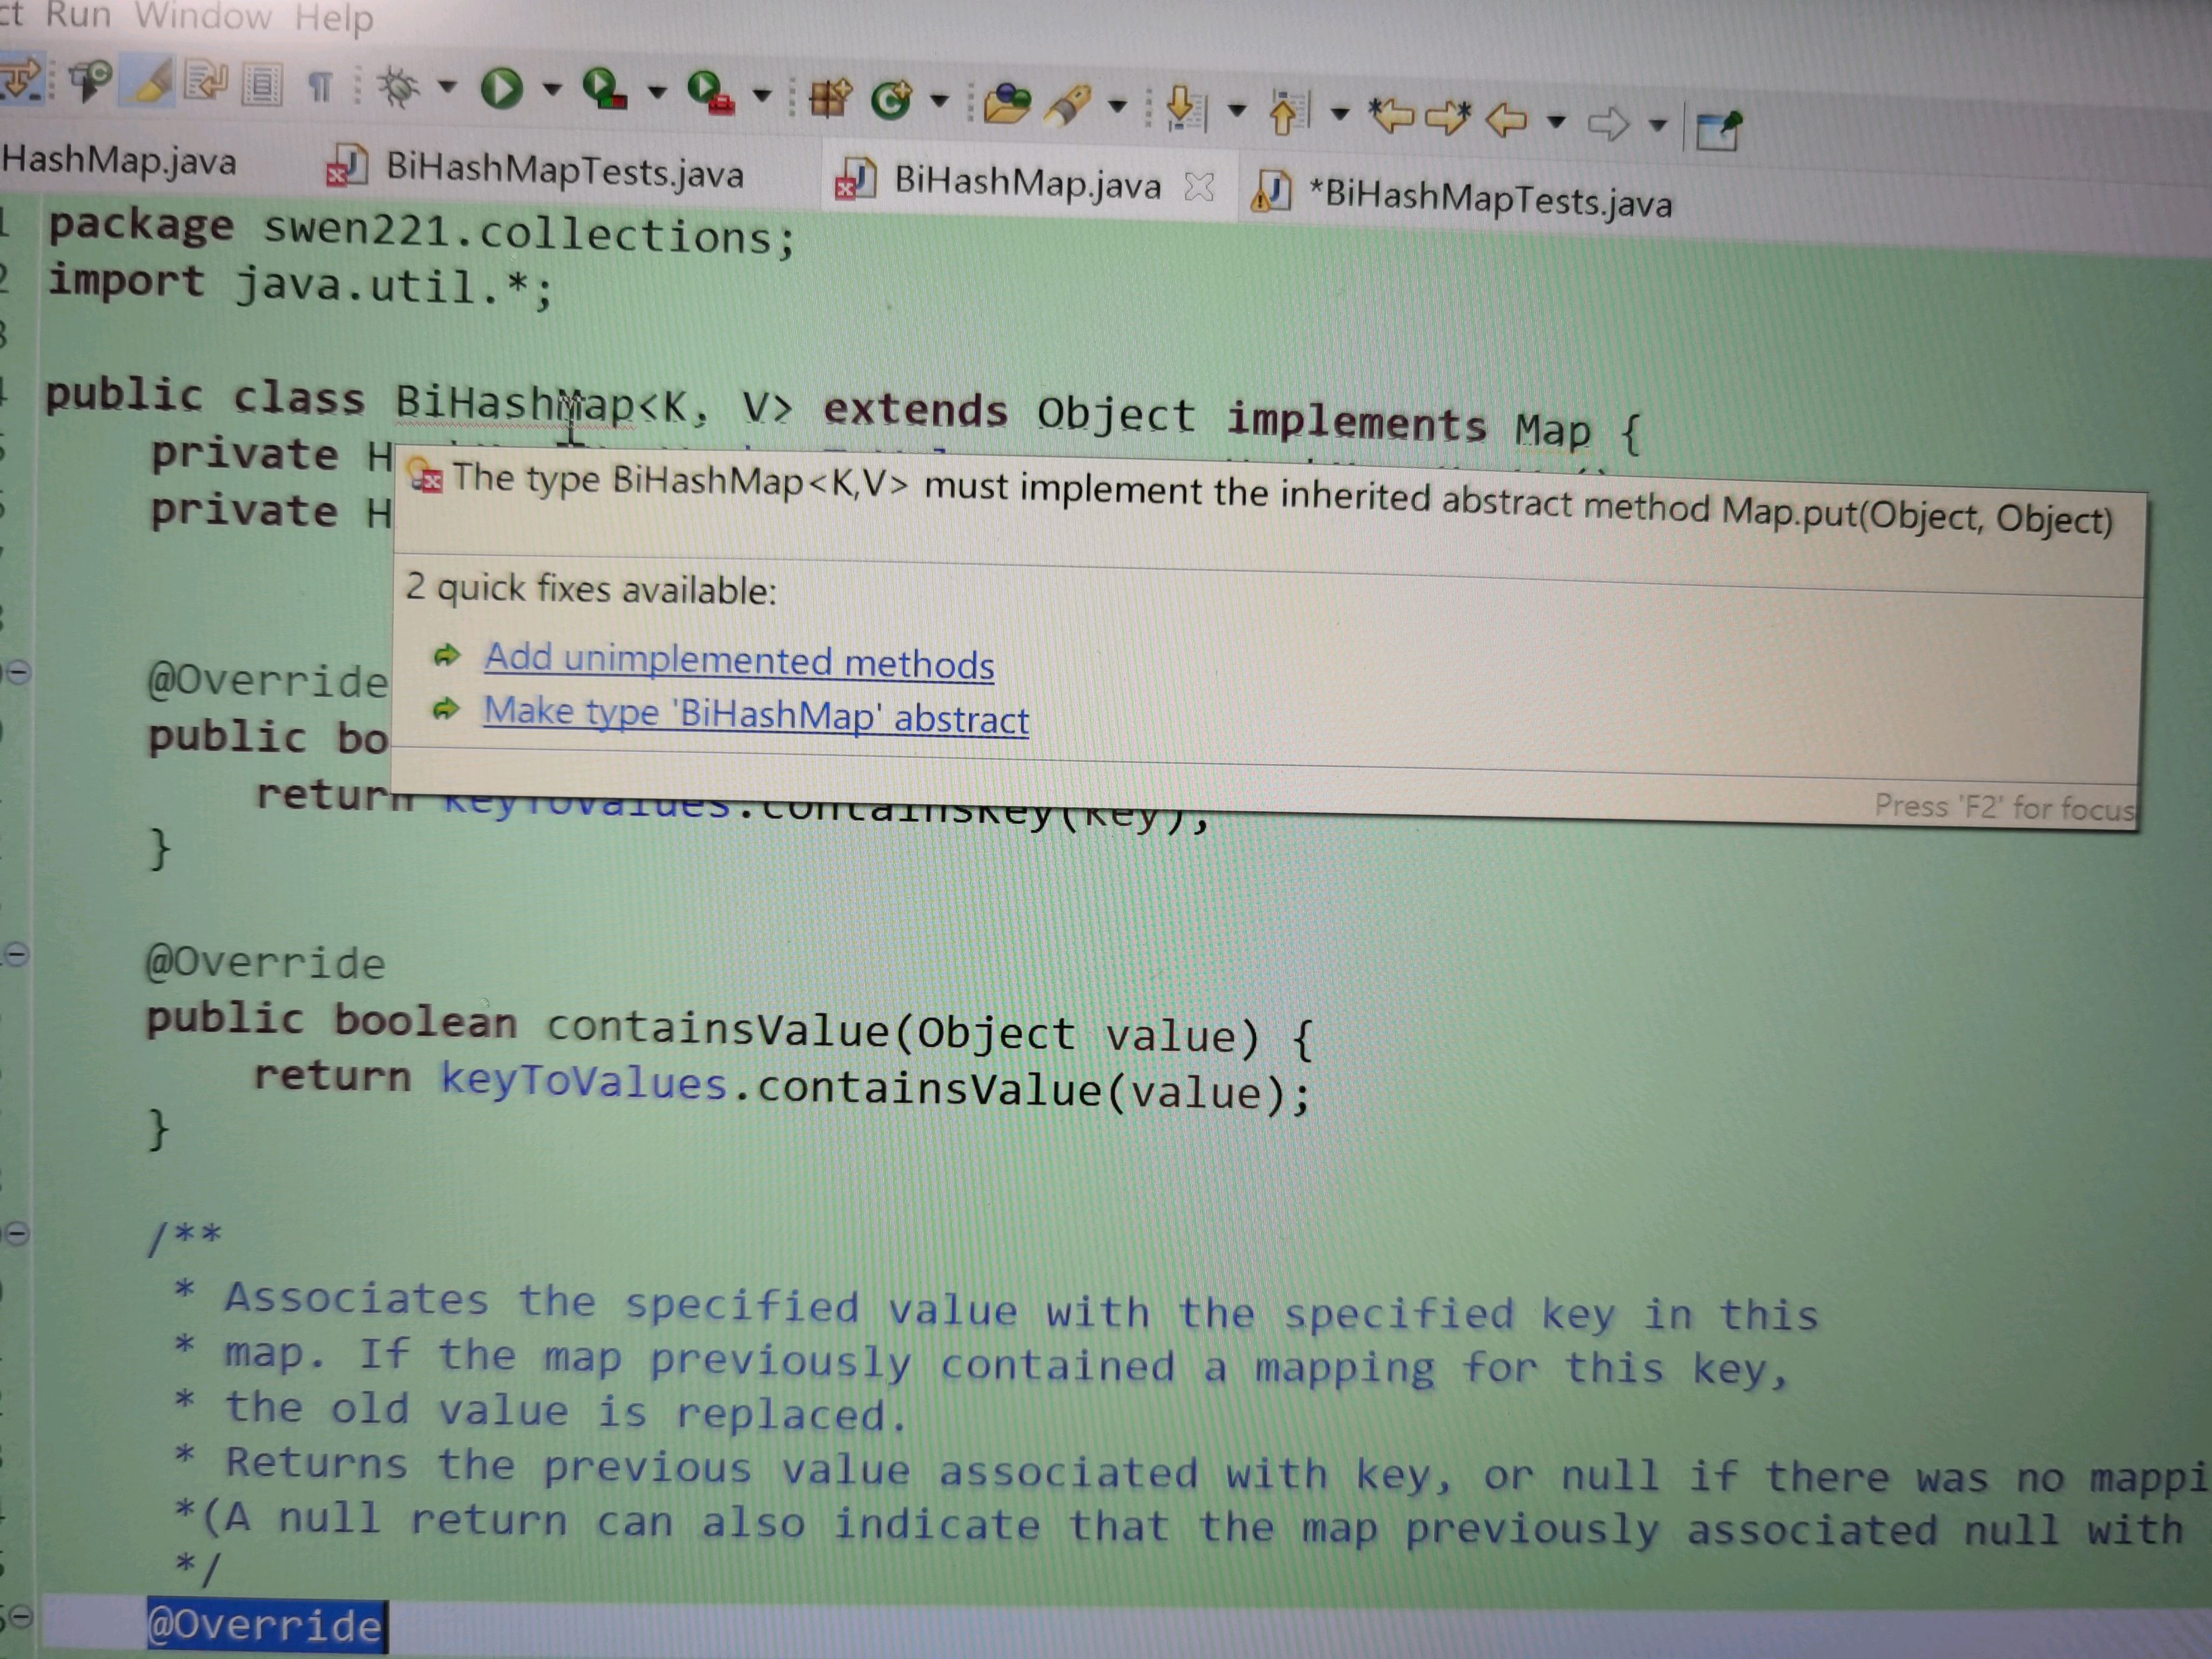Expand the Search dropdown arrow
2212x1659 pixels.
tap(1118, 106)
